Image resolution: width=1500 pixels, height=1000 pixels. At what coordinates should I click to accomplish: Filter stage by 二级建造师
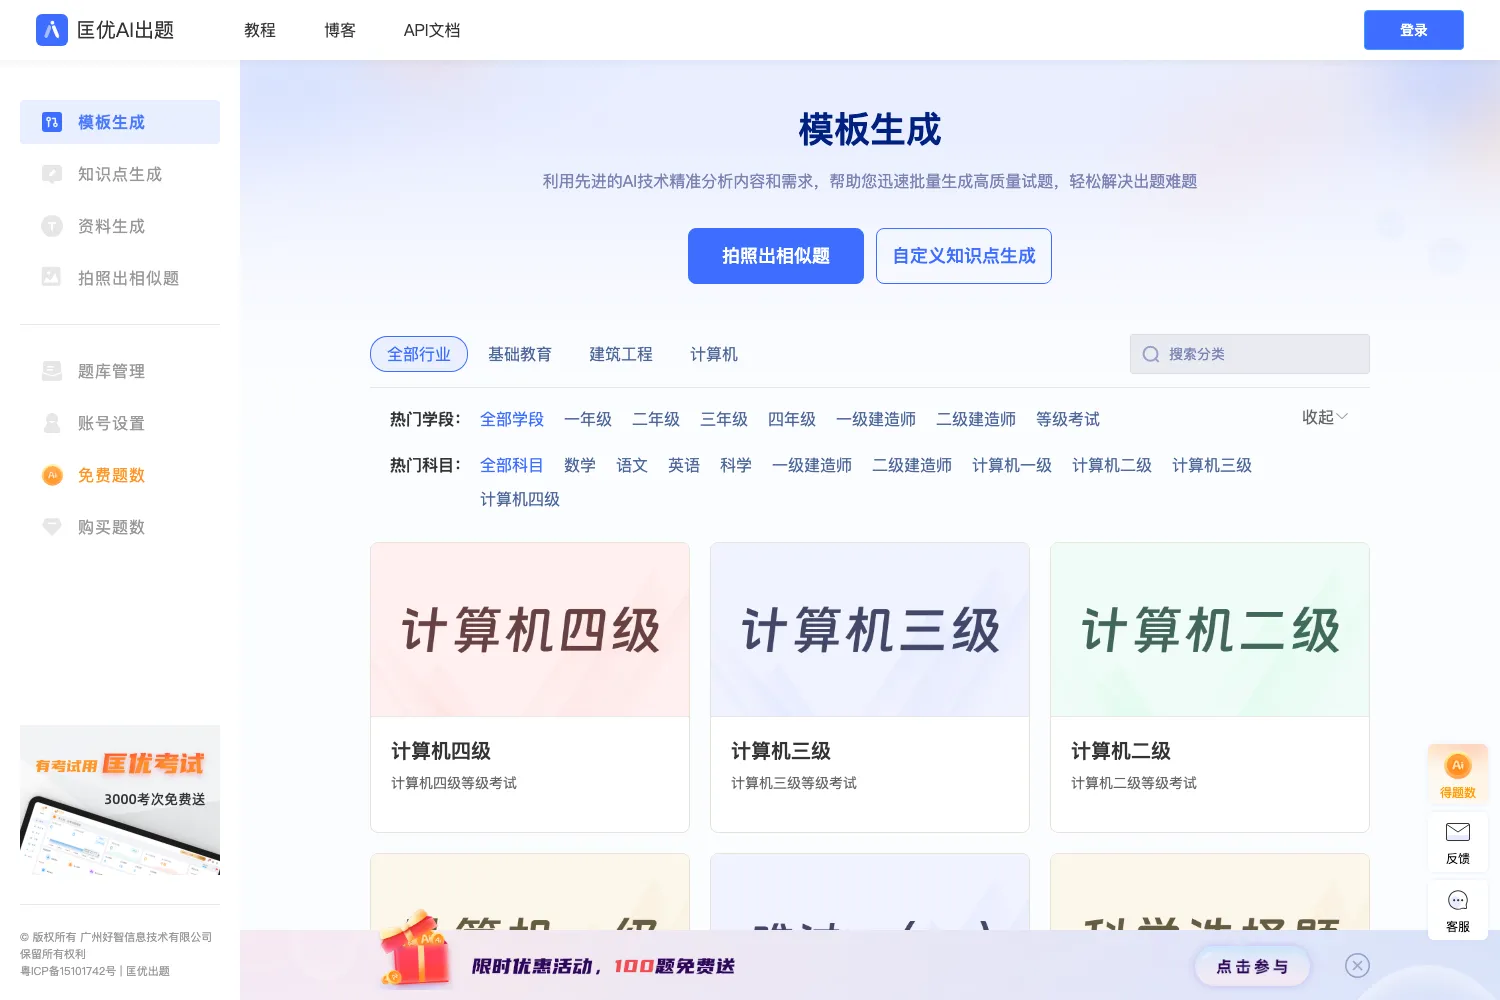976,419
